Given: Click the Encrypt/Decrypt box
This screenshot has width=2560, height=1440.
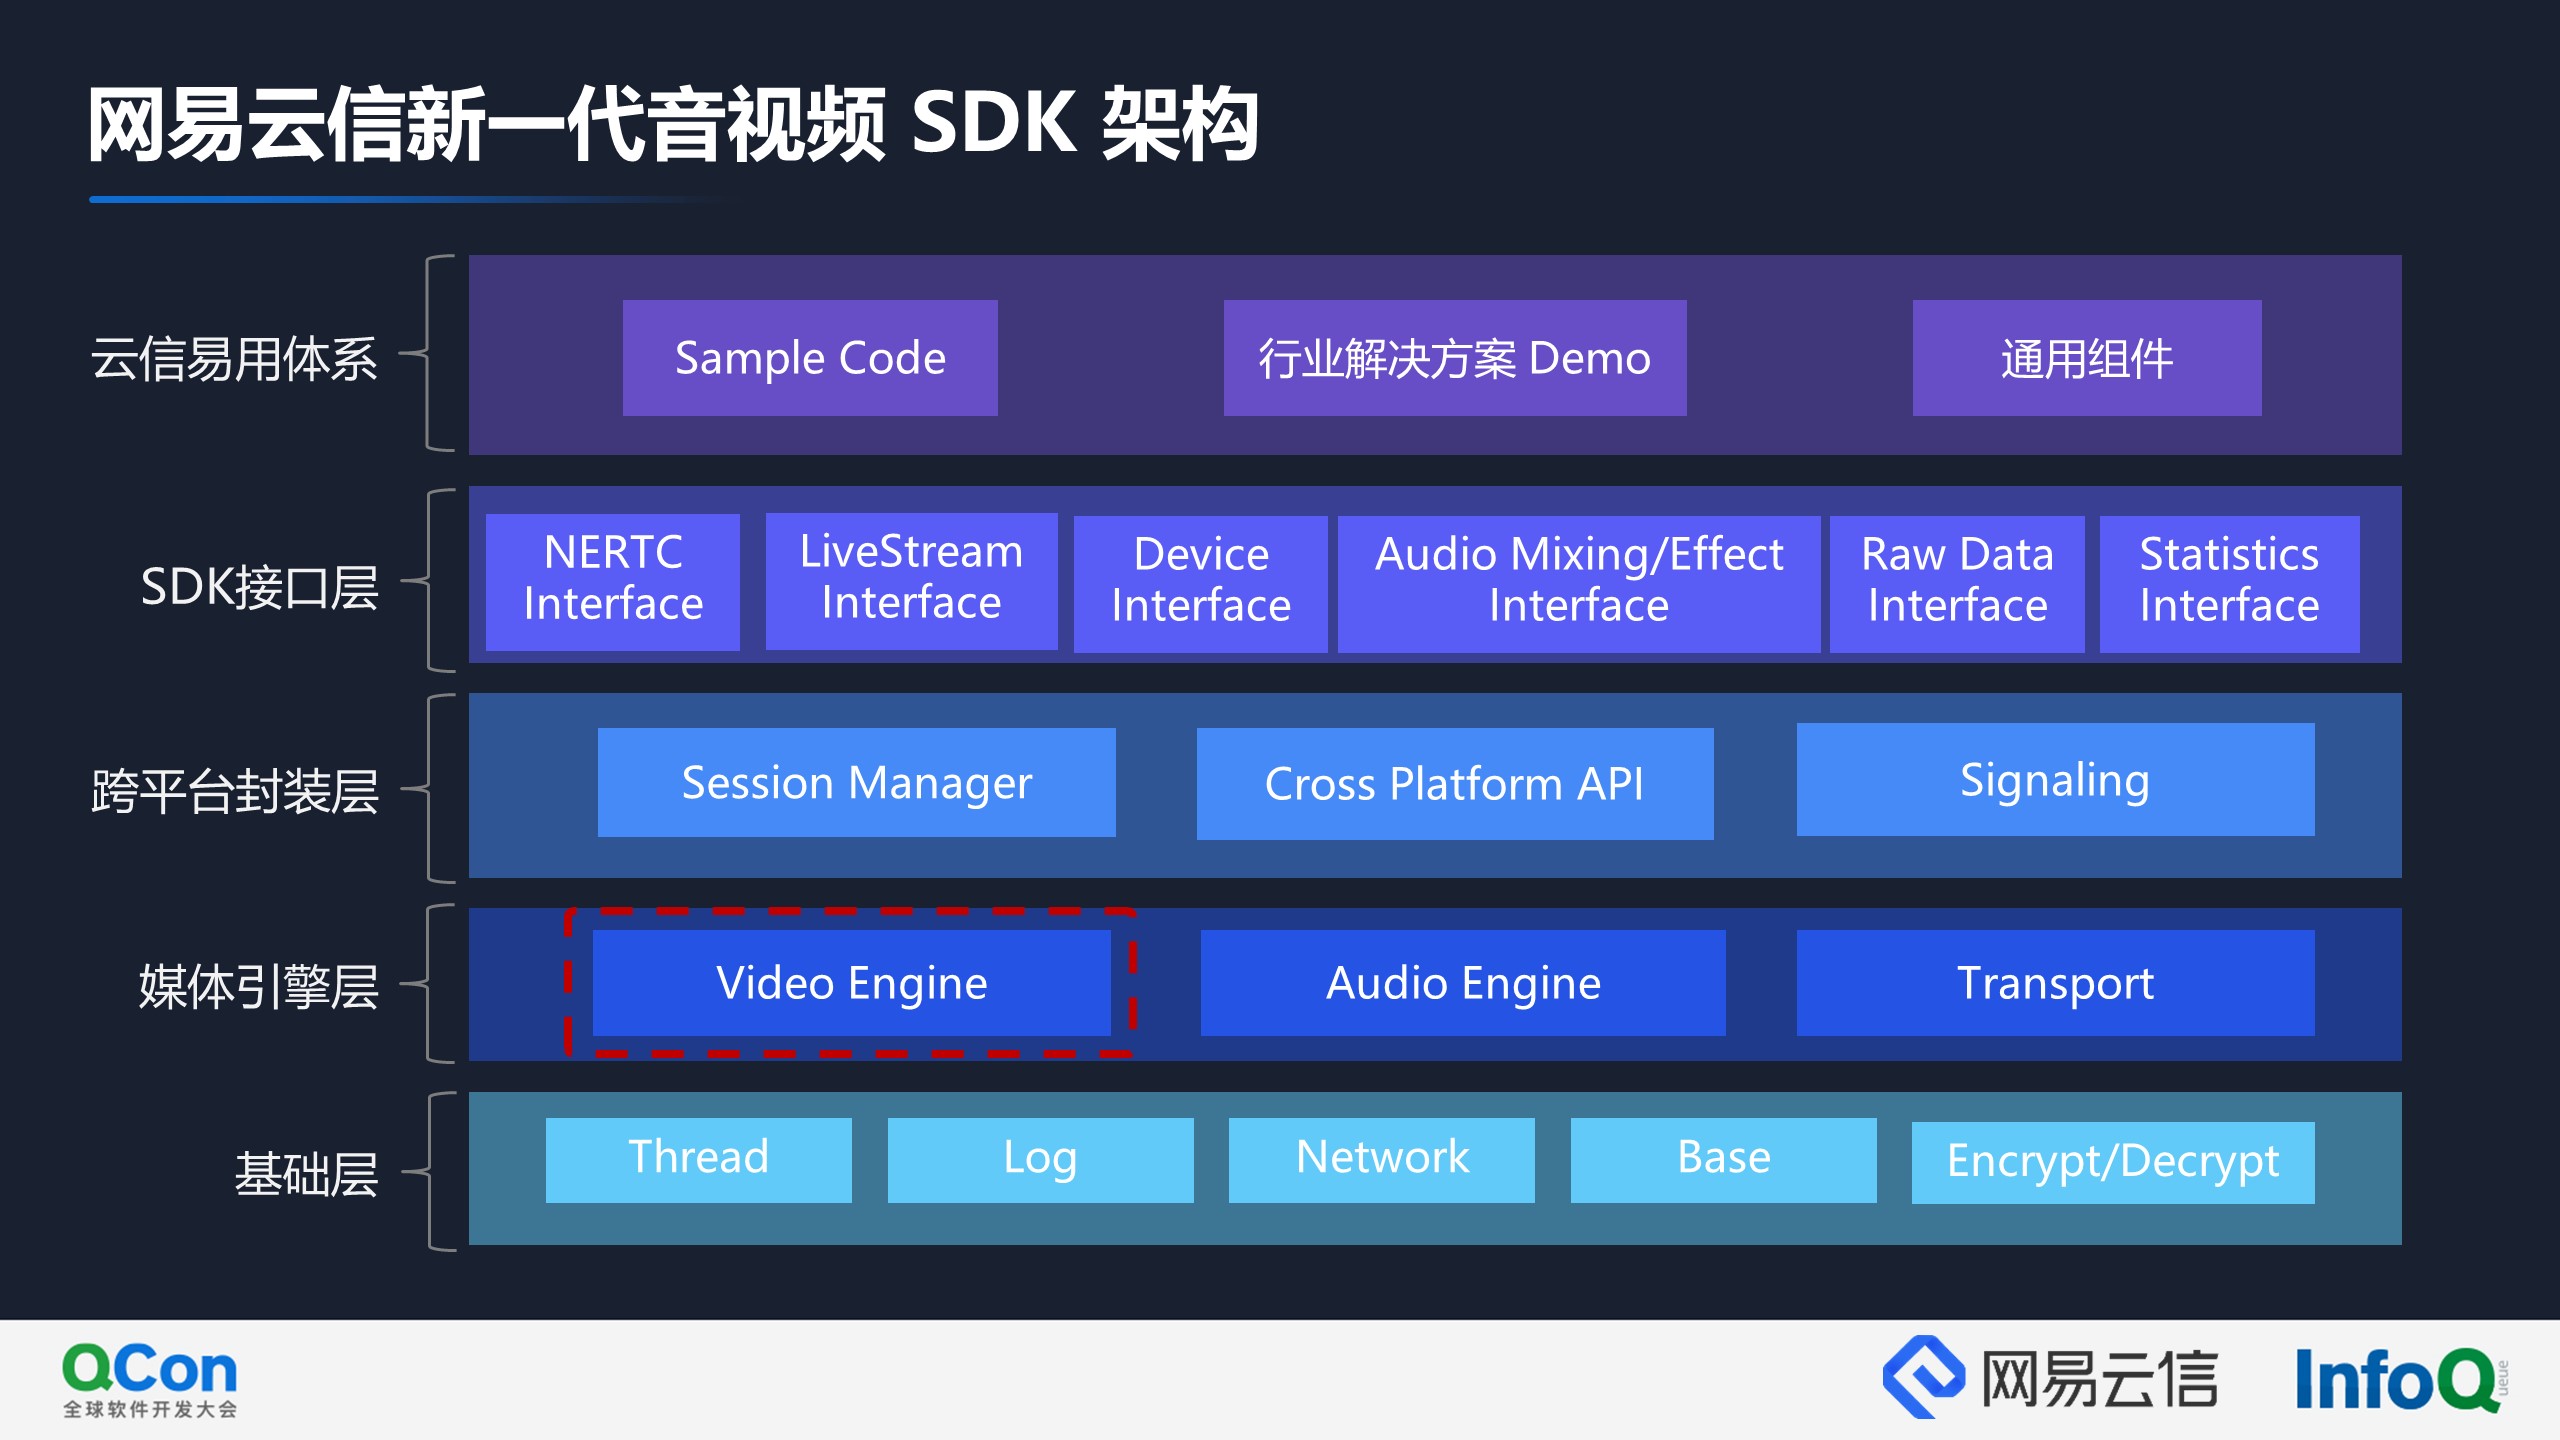Looking at the screenshot, I should [2113, 1162].
